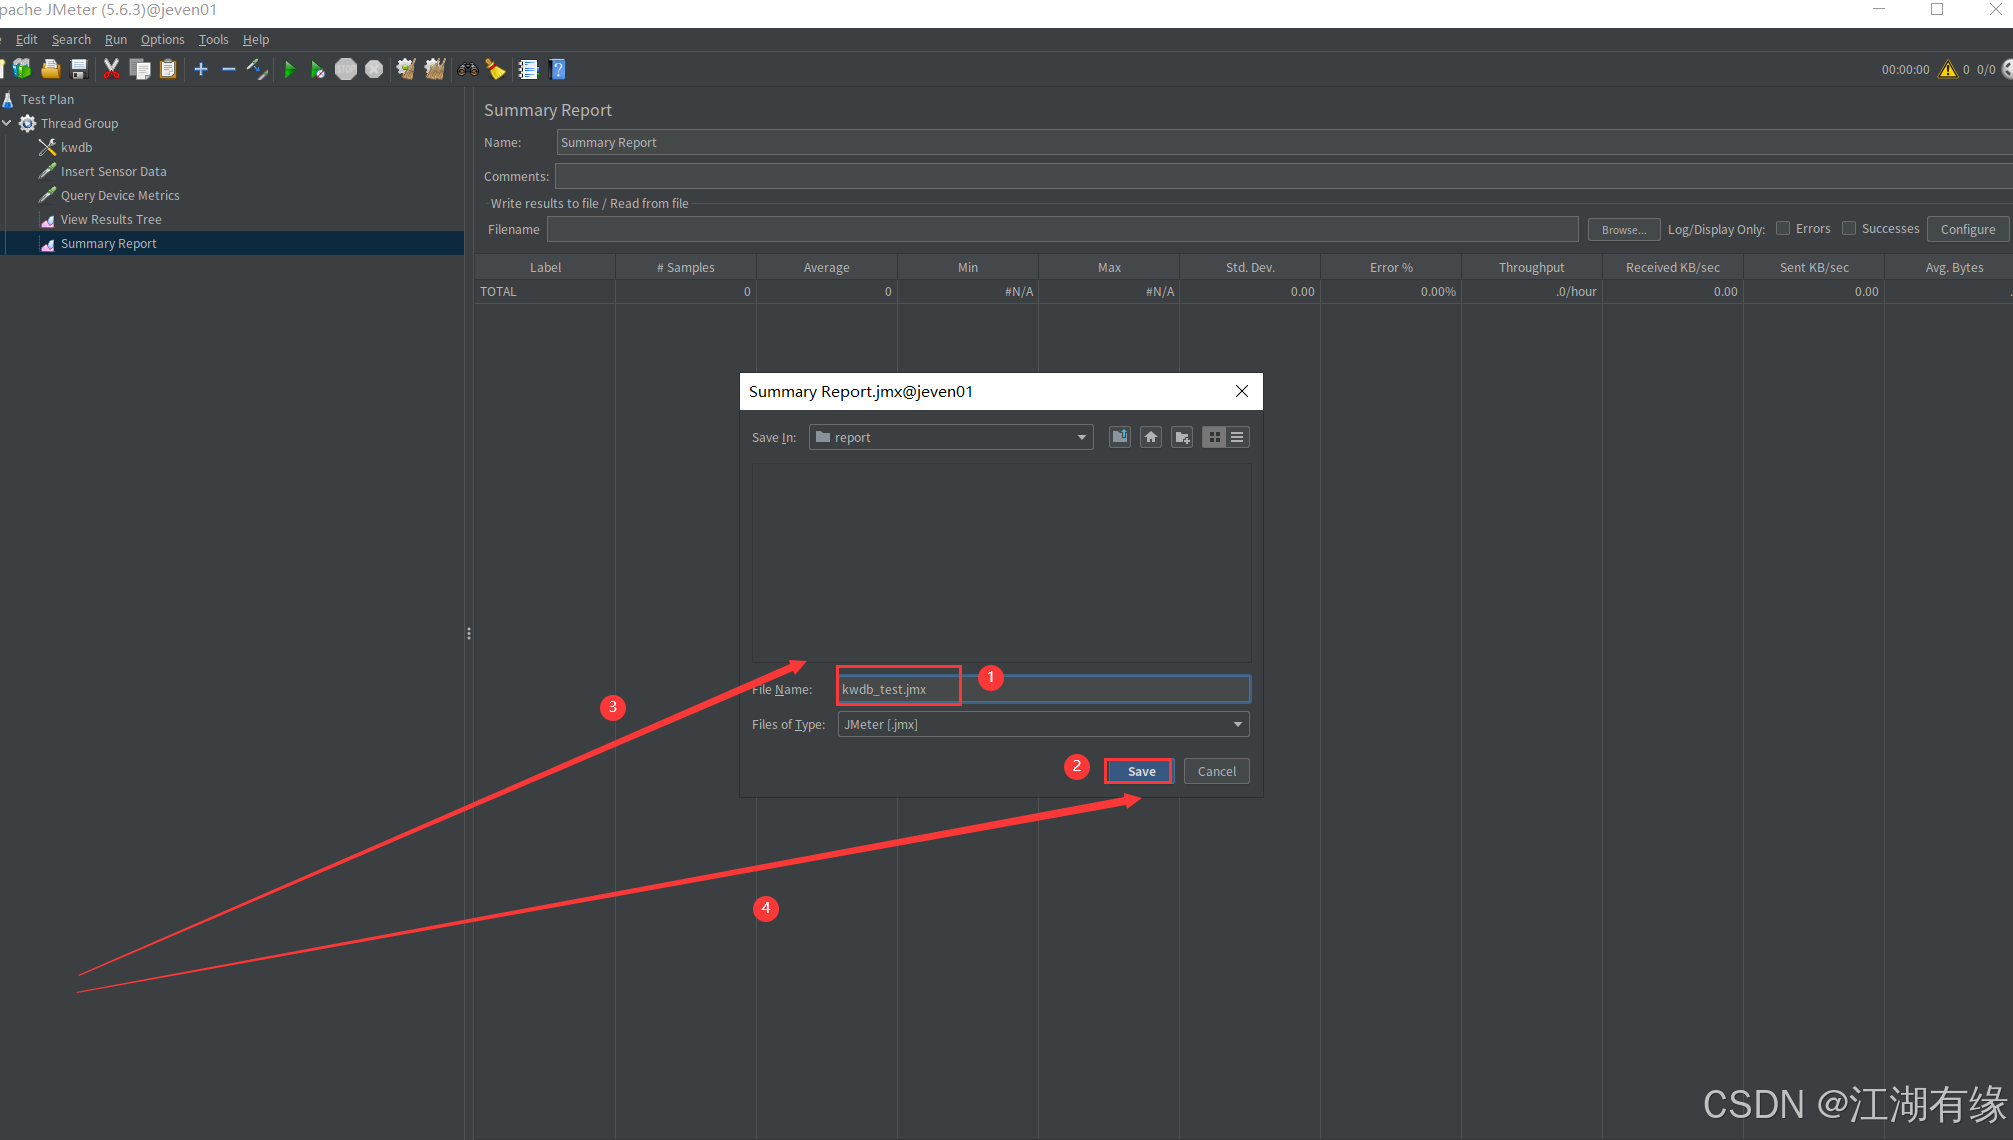
Task: Enable the Errors checkbox
Action: [1783, 228]
